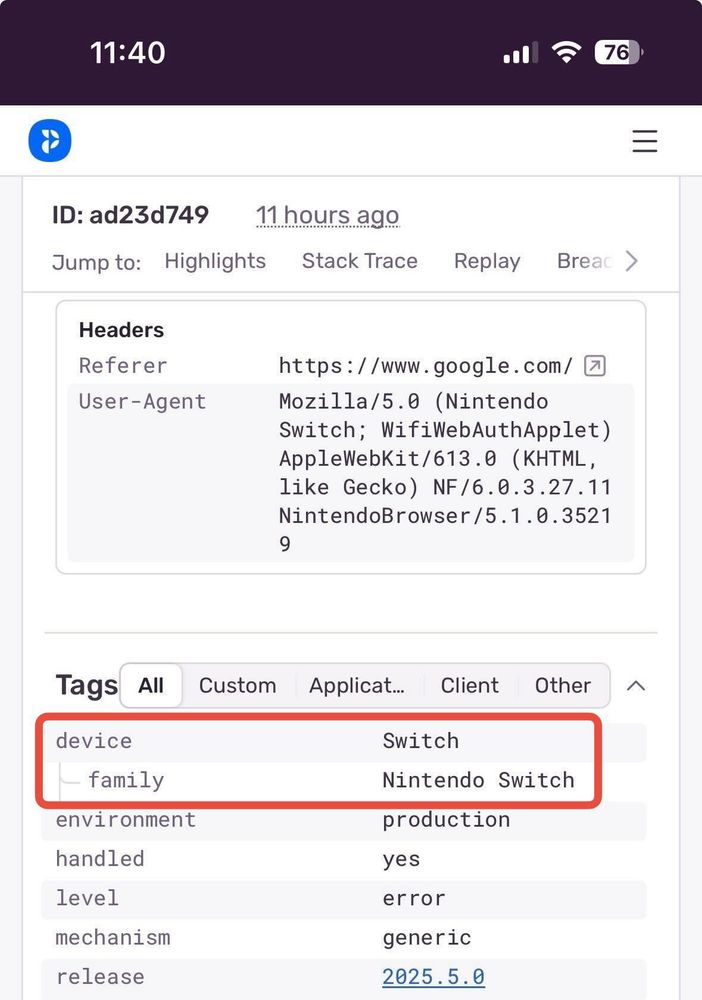Click environment tag value production
Screen dimensions: 702x1000
446,820
